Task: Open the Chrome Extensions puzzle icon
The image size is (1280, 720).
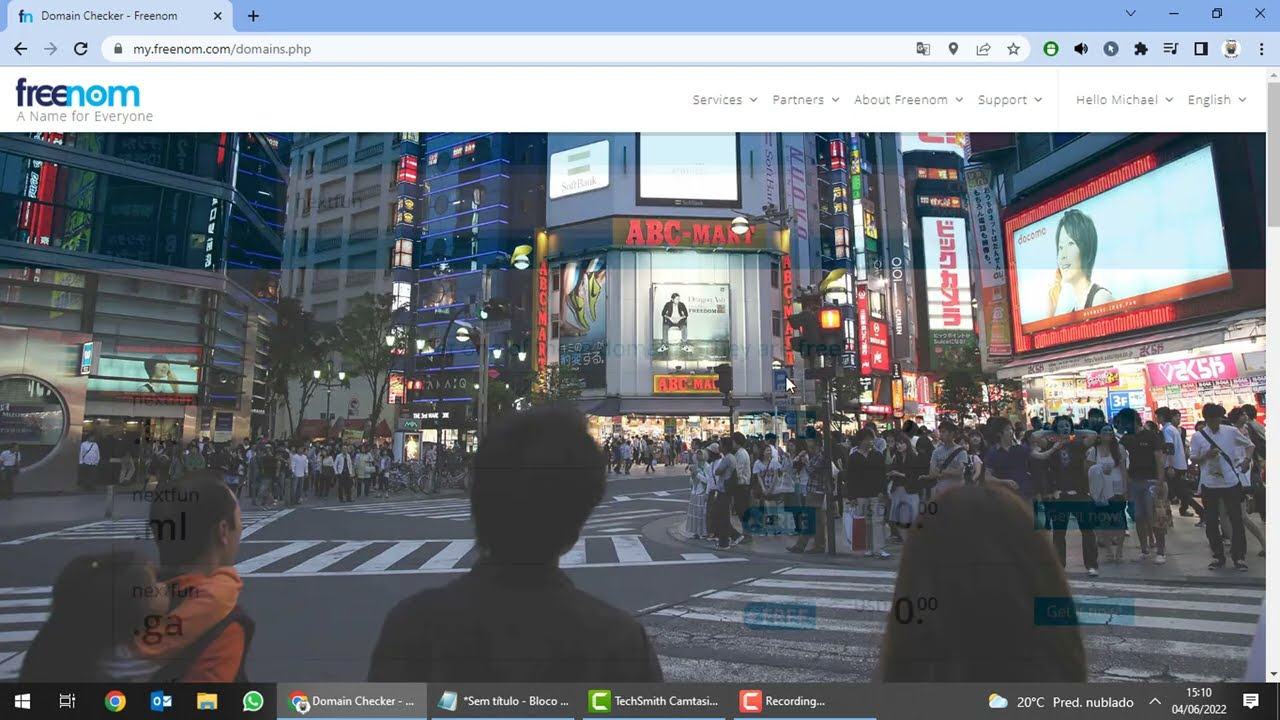Action: pos(1141,48)
